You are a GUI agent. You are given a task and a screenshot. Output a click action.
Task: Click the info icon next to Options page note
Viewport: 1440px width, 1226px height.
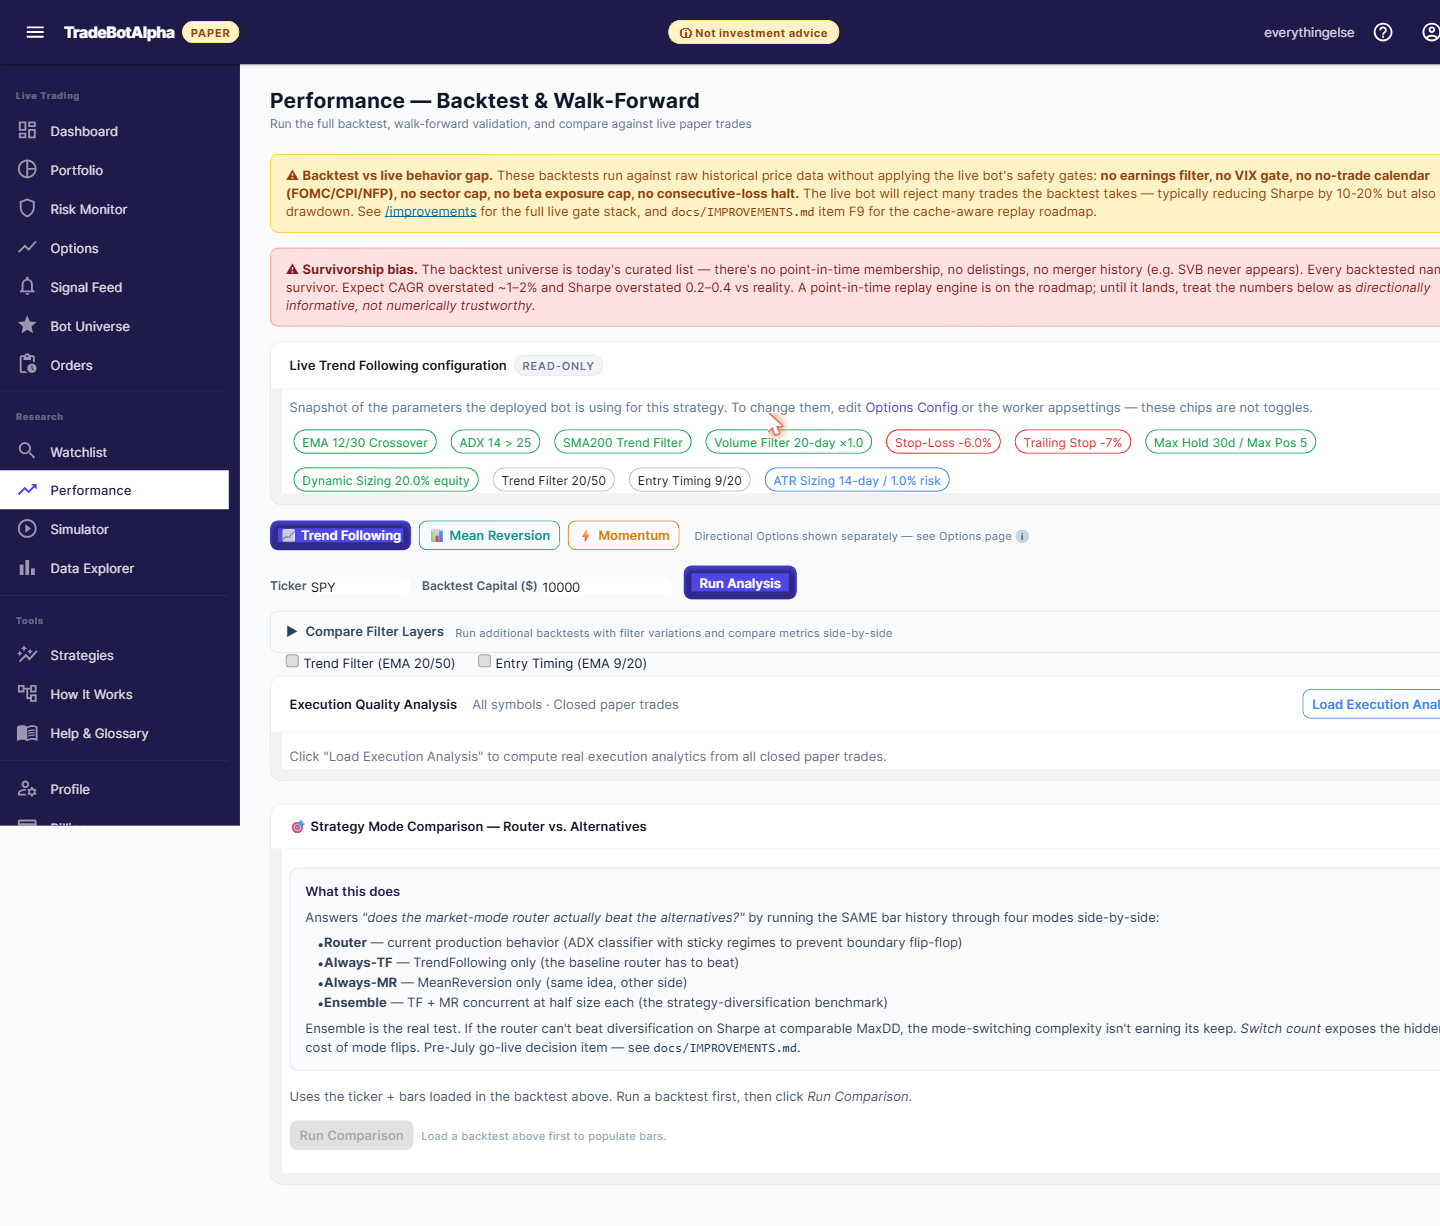tap(1022, 536)
